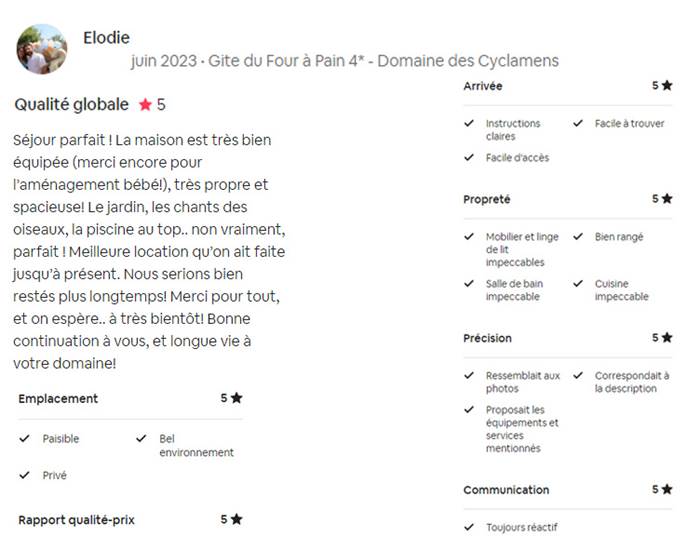Click the Propreté section heading
The height and width of the screenshot is (550, 700).
tap(487, 200)
